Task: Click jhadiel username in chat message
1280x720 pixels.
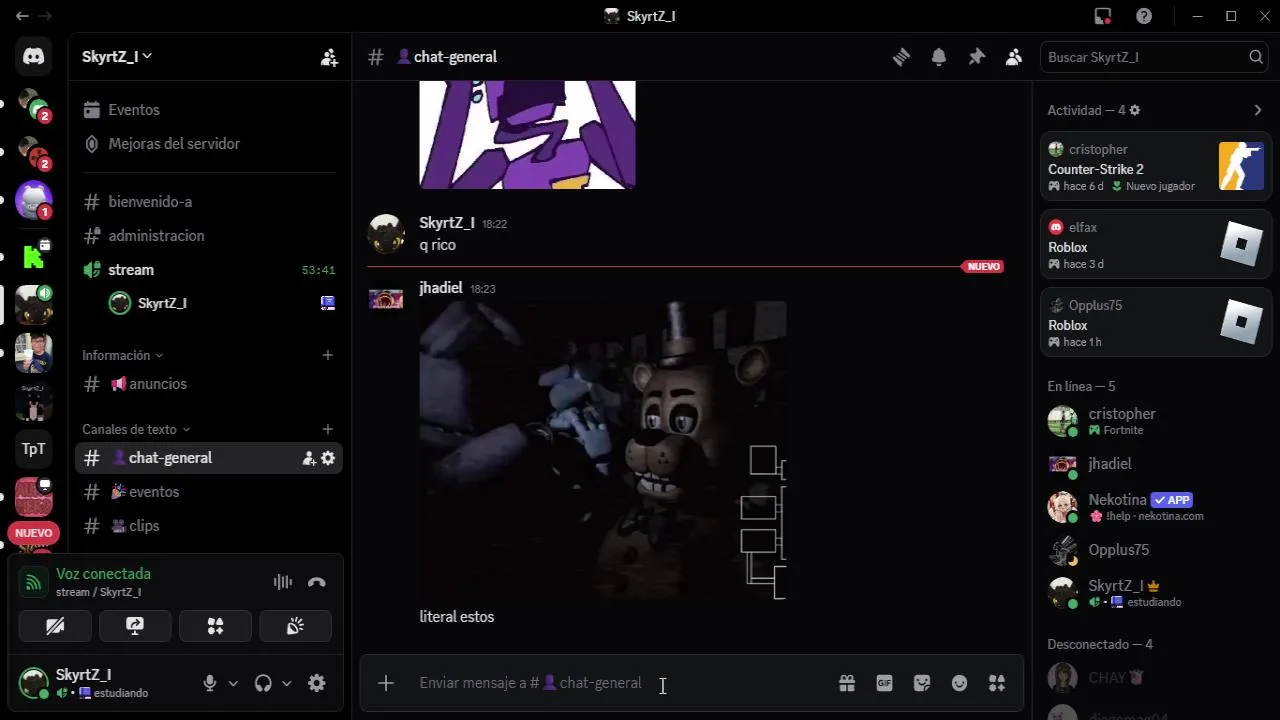Action: point(441,288)
